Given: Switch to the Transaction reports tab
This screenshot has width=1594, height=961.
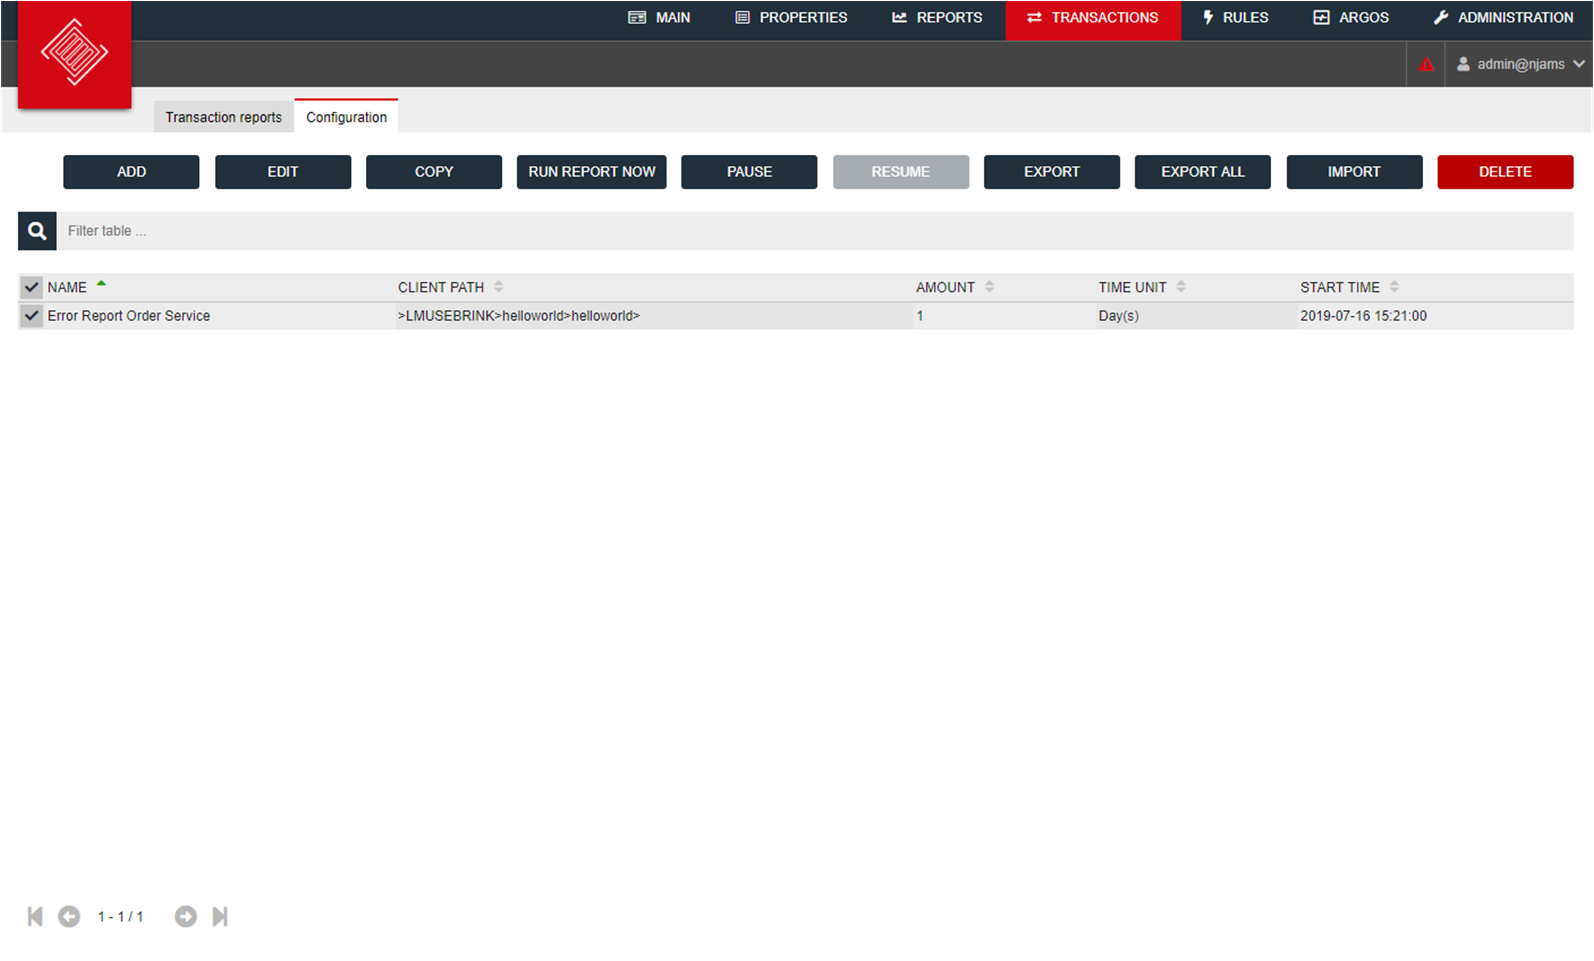Looking at the screenshot, I should [223, 117].
